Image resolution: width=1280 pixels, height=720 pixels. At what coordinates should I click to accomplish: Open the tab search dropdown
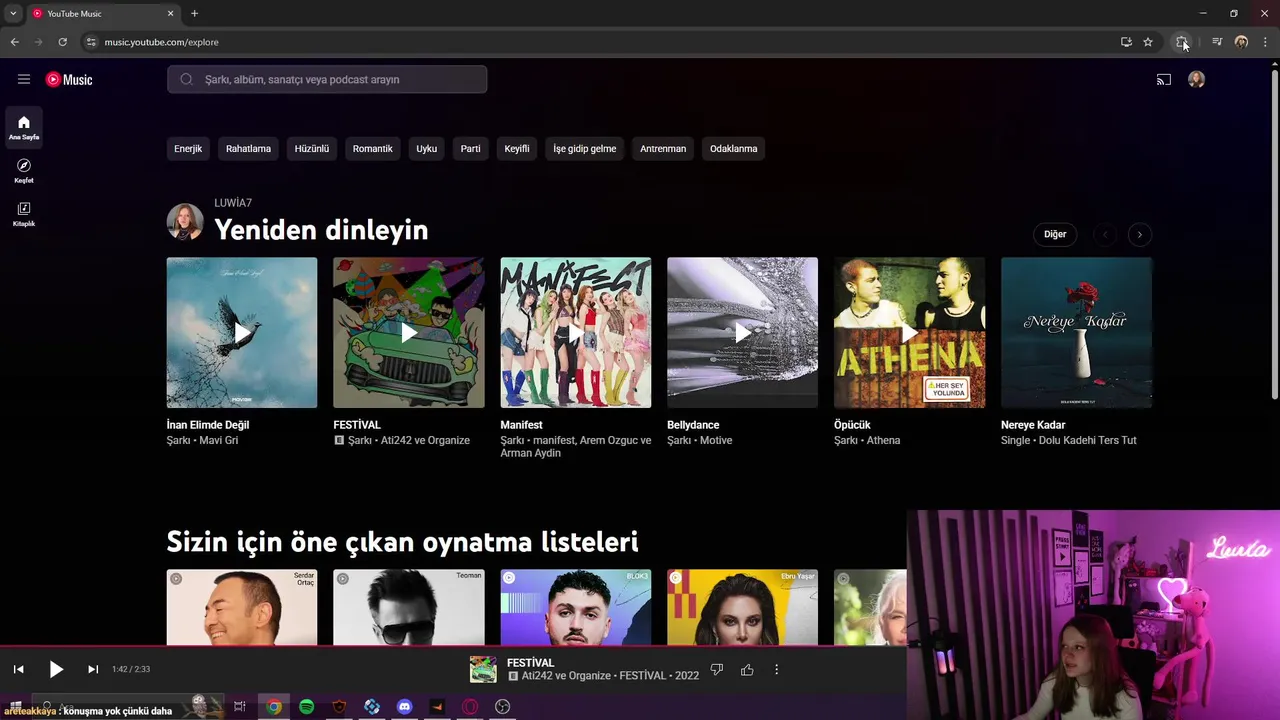pos(13,13)
